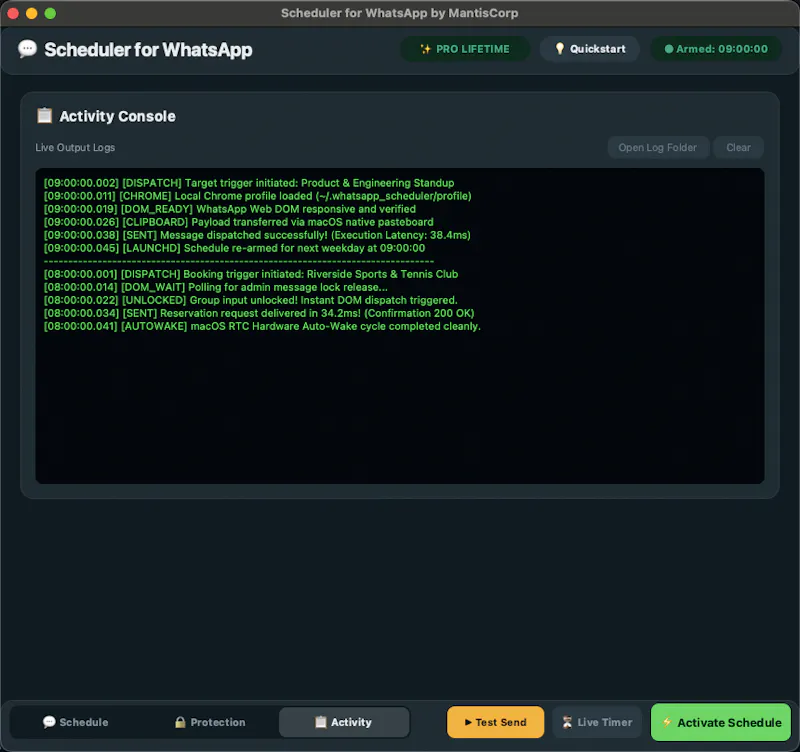
Task: Click the [LAUNCHD] Schedule re-armed log line
Action: [234, 248]
